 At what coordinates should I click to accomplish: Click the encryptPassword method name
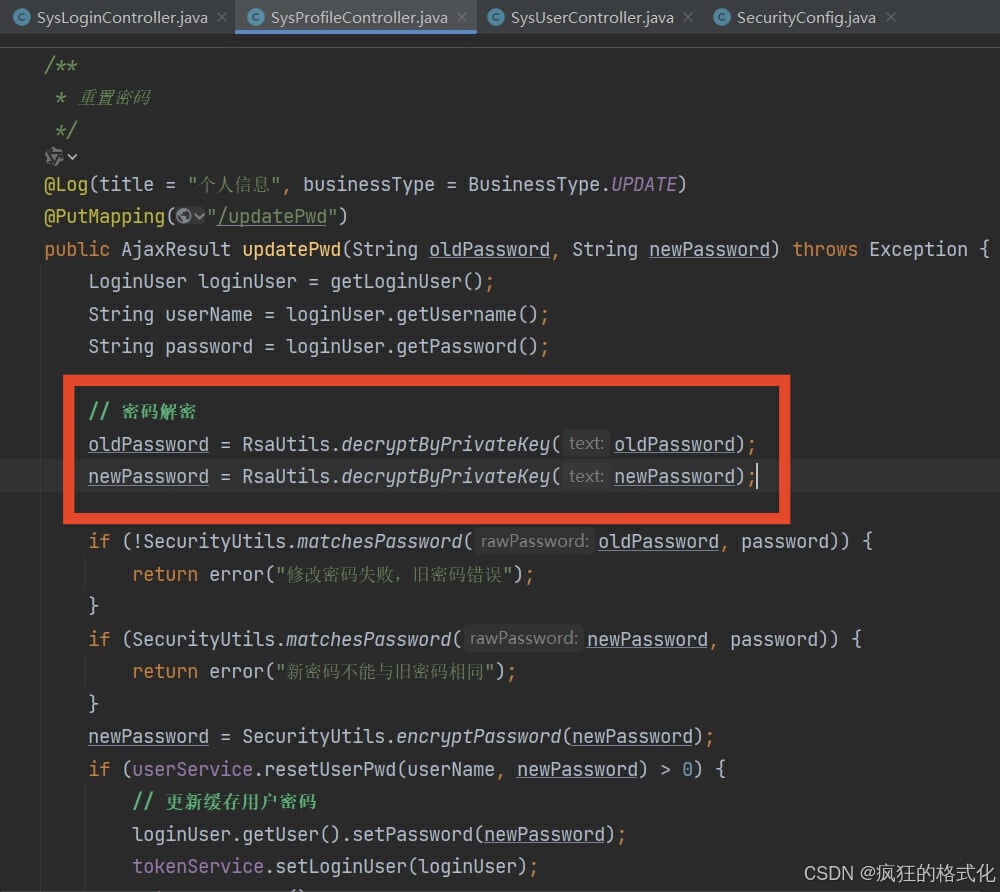pyautogui.click(x=479, y=737)
